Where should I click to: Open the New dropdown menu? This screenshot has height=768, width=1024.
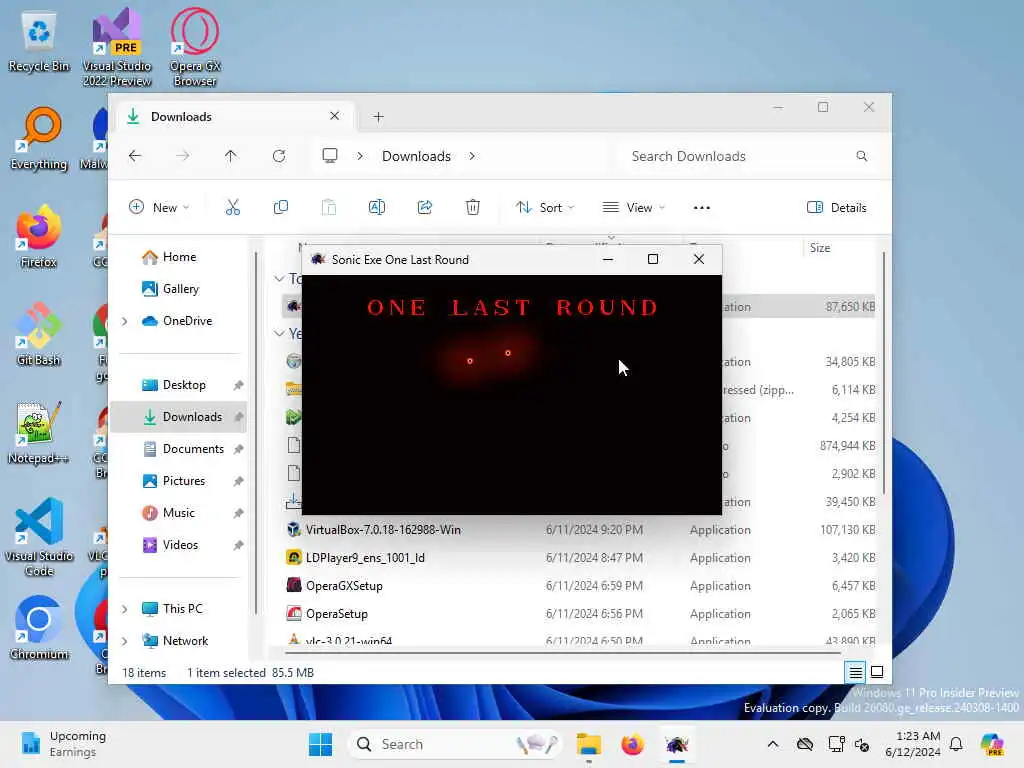pyautogui.click(x=159, y=208)
